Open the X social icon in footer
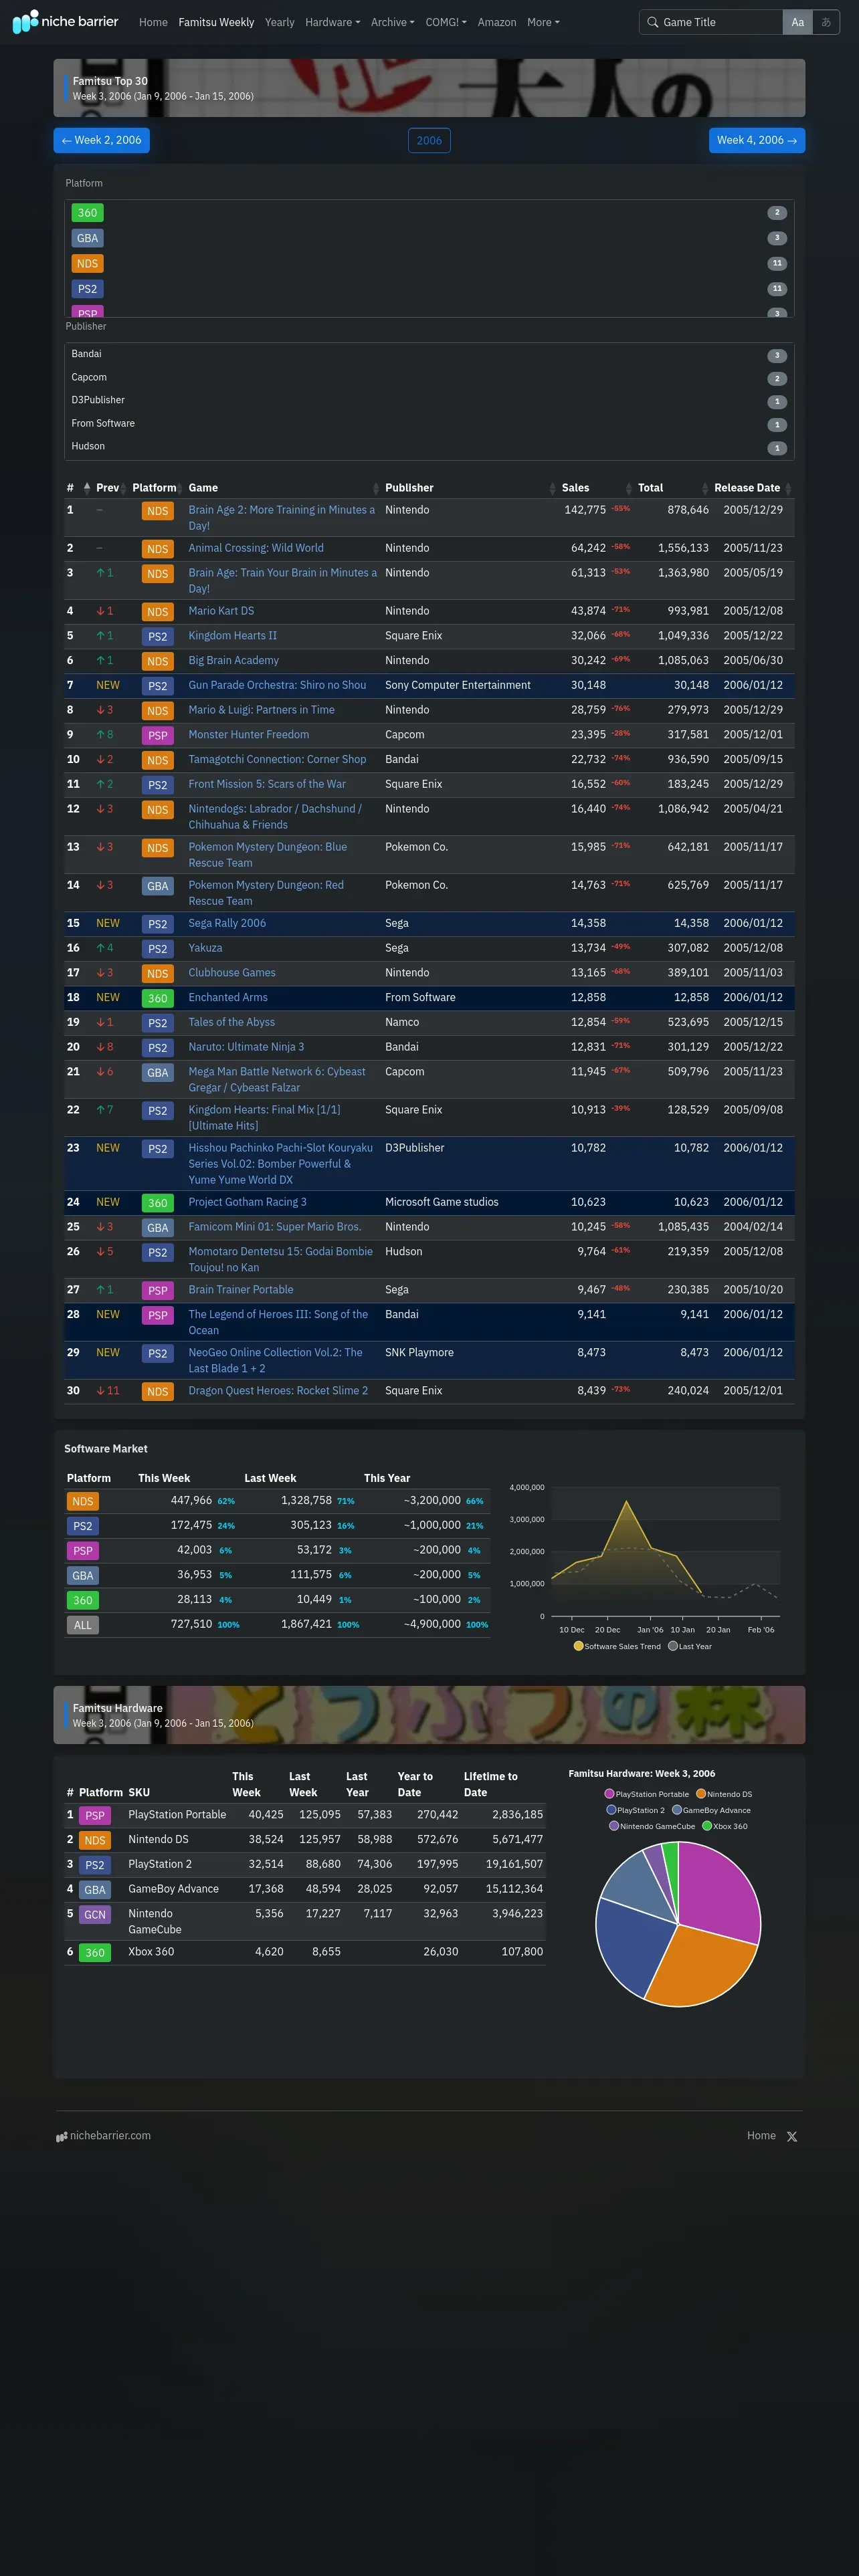This screenshot has width=859, height=2576. click(792, 2136)
